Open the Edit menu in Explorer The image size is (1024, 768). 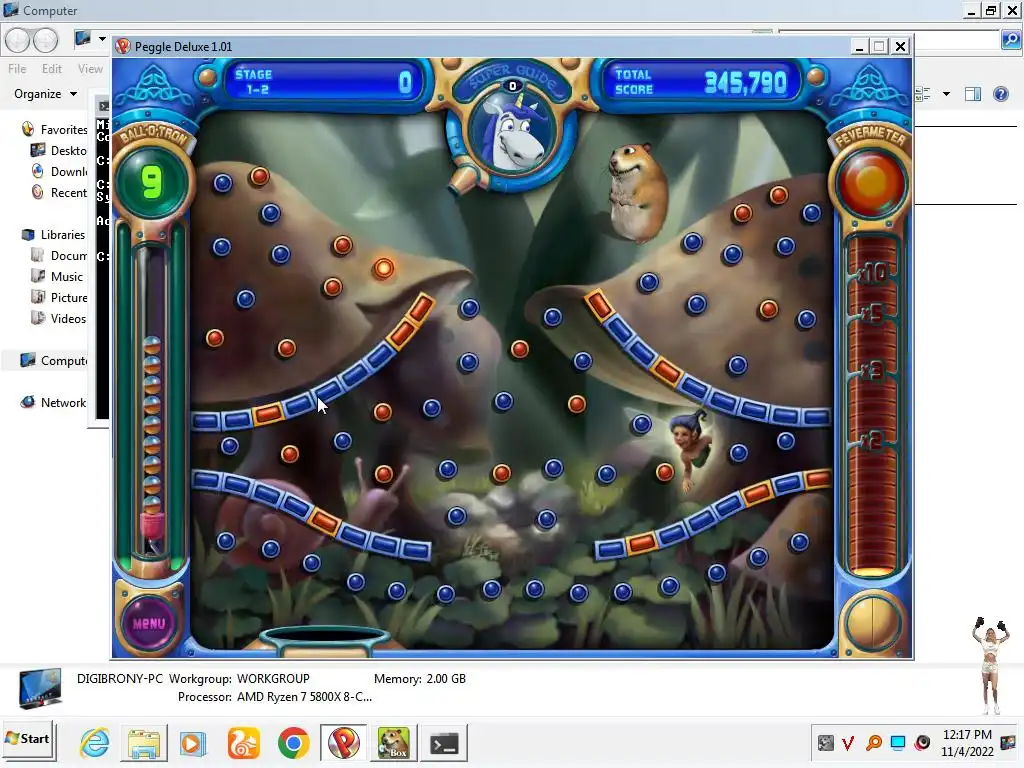[52, 69]
